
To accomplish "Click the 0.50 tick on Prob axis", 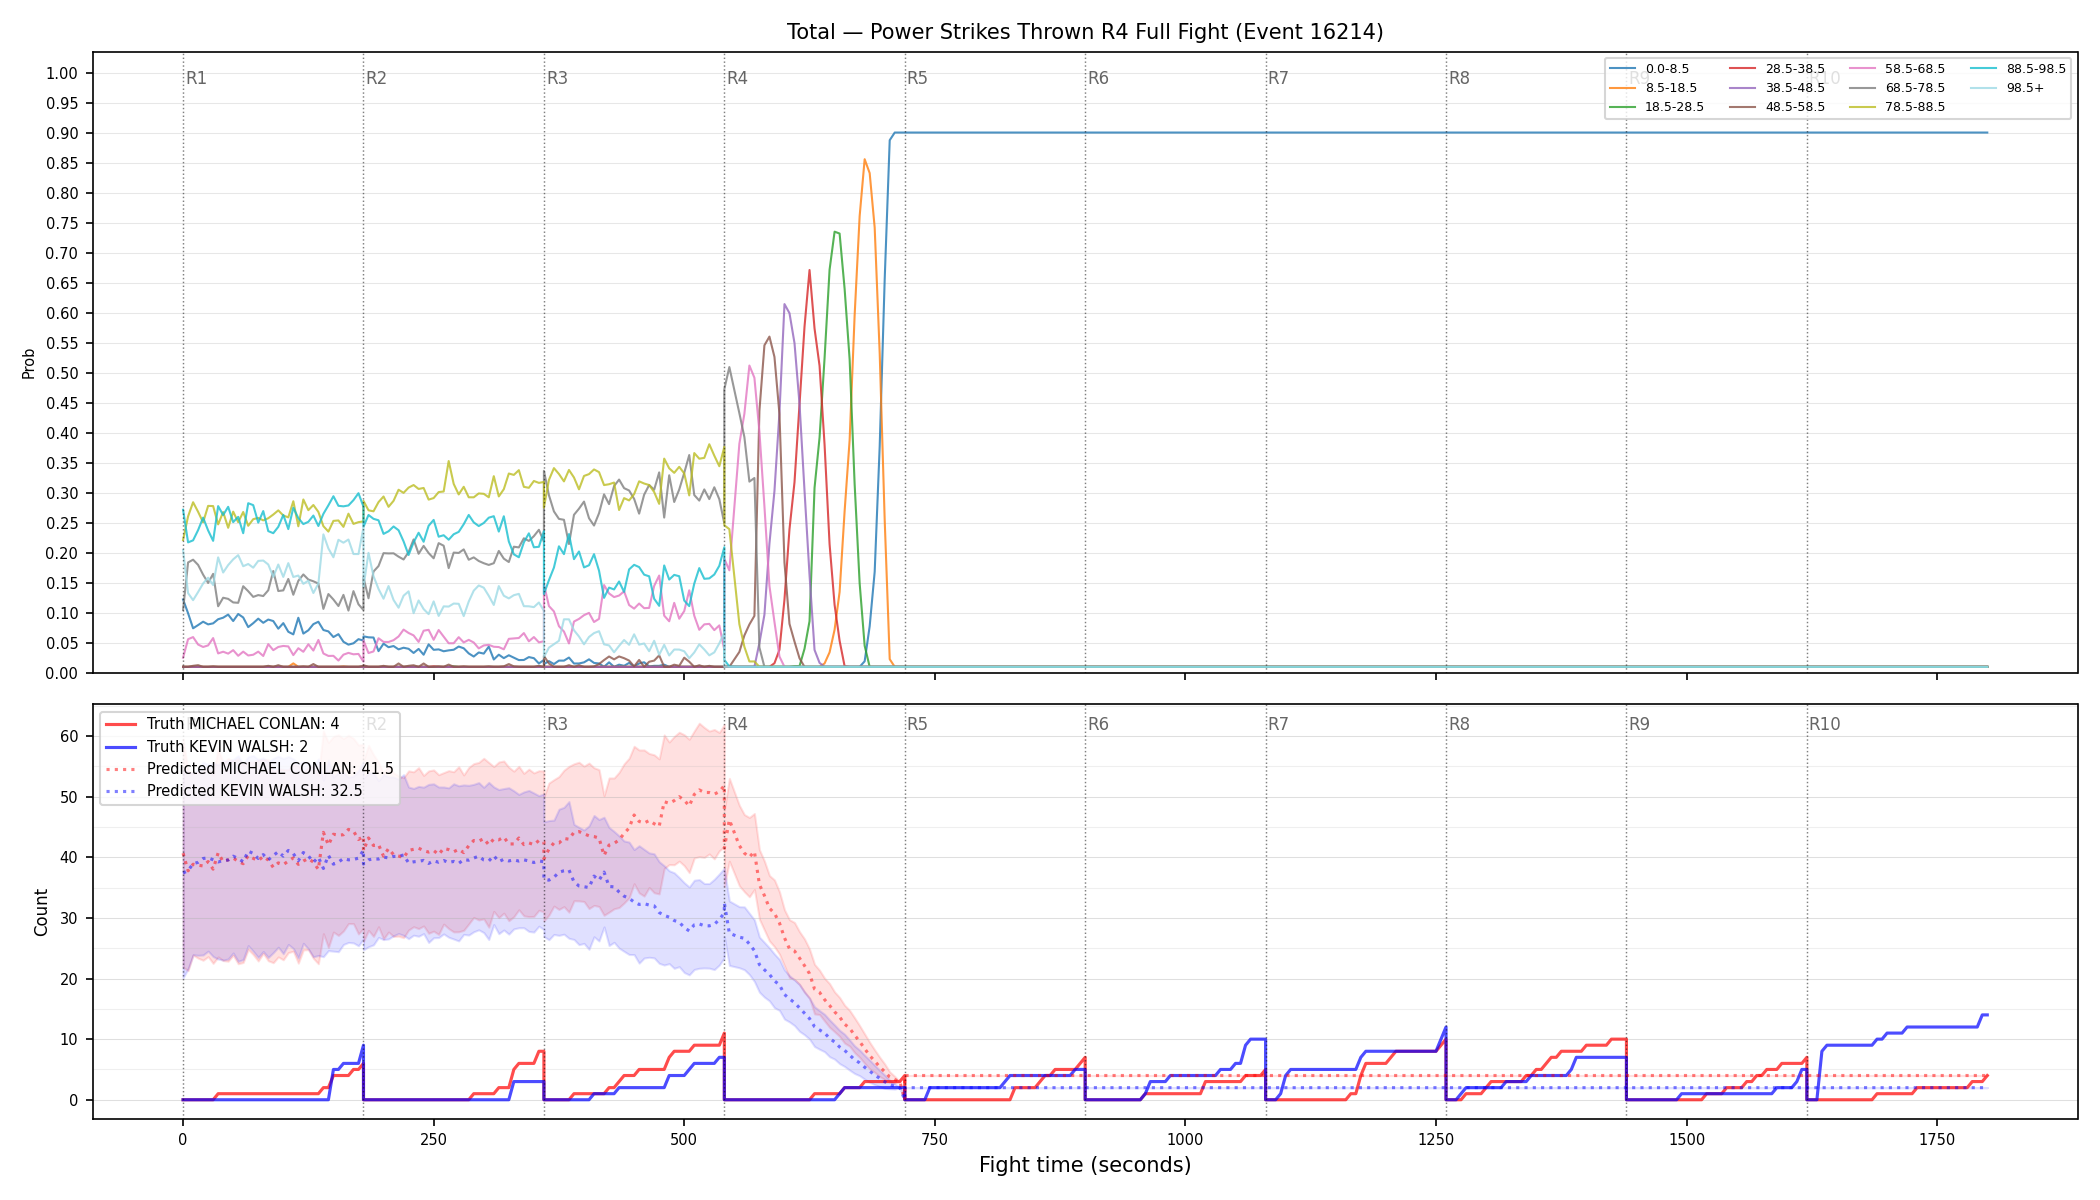I will [62, 373].
